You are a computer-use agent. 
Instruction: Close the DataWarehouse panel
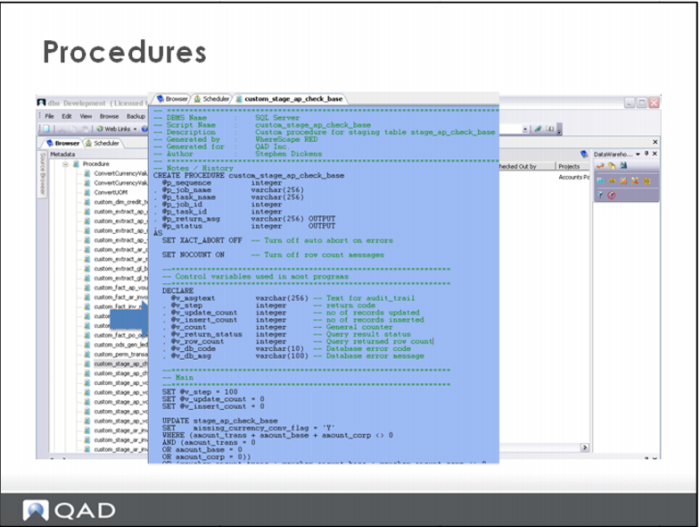(655, 154)
